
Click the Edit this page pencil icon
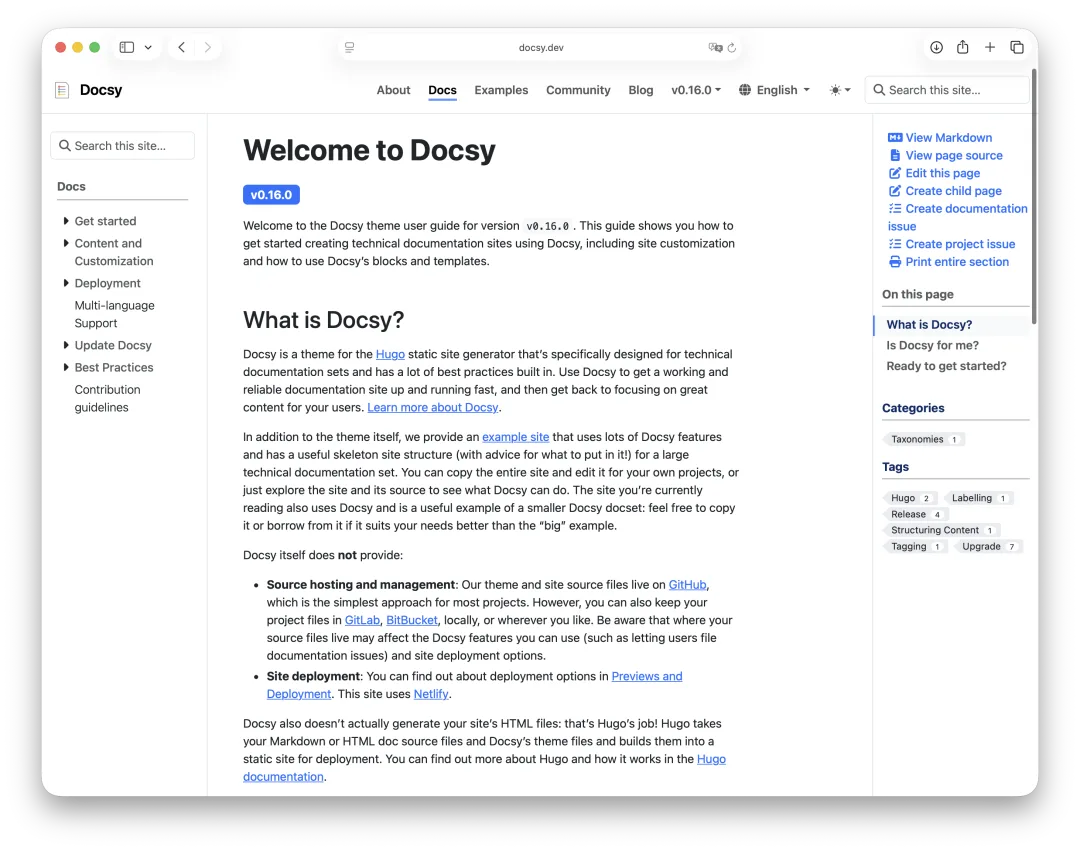(x=895, y=174)
